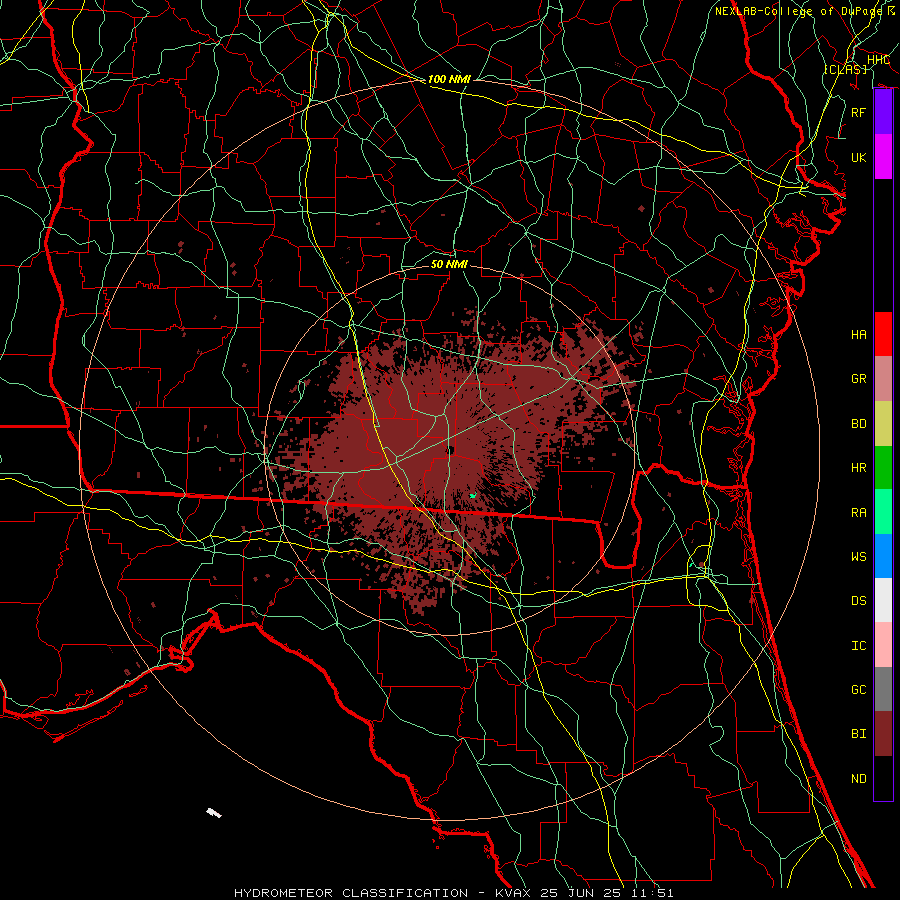Screen dimensions: 900x900
Task: Click the small cyan rain echo pixel
Action: pyautogui.click(x=473, y=495)
